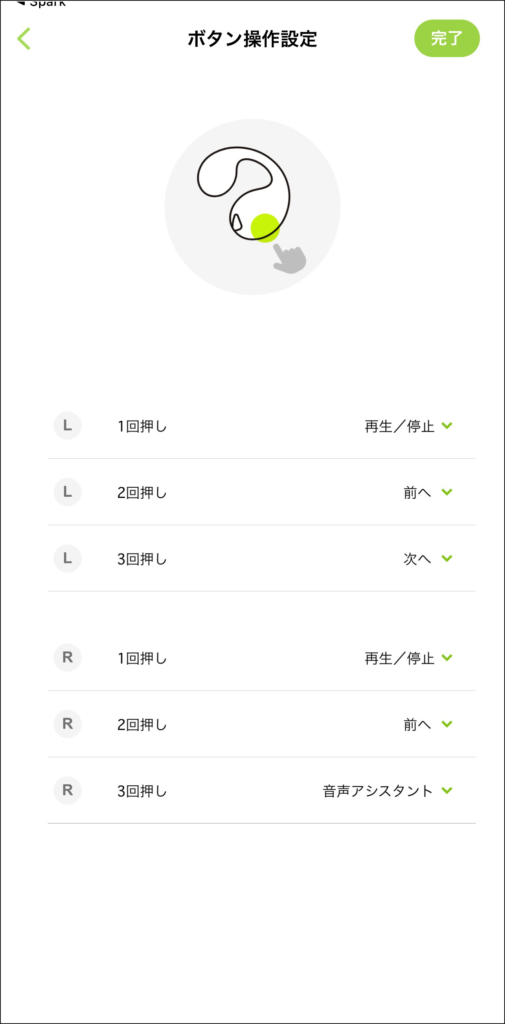Viewport: 505px width, 1024px height.
Task: Tap the R badge beside right 1回押し
Action: coord(67,658)
